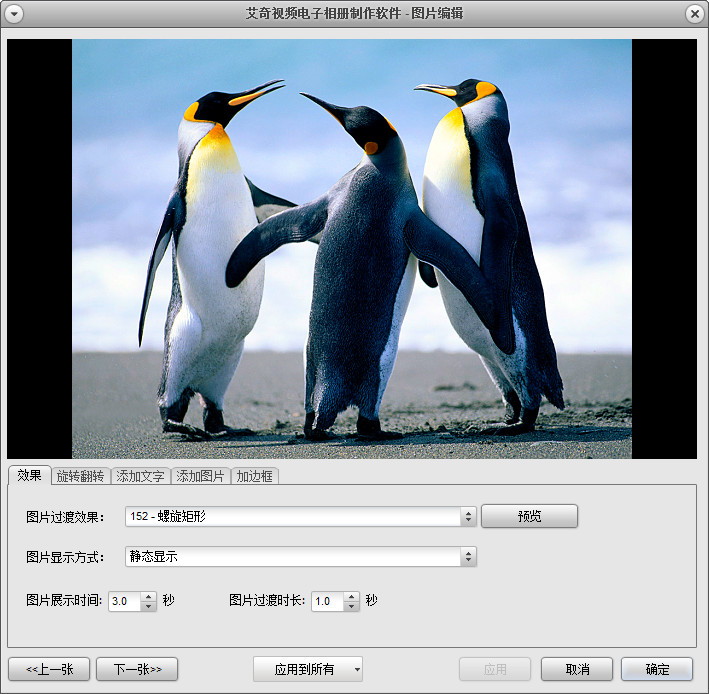The height and width of the screenshot is (694, 709).
Task: Open the 添加图片 tab
Action: coord(200,476)
